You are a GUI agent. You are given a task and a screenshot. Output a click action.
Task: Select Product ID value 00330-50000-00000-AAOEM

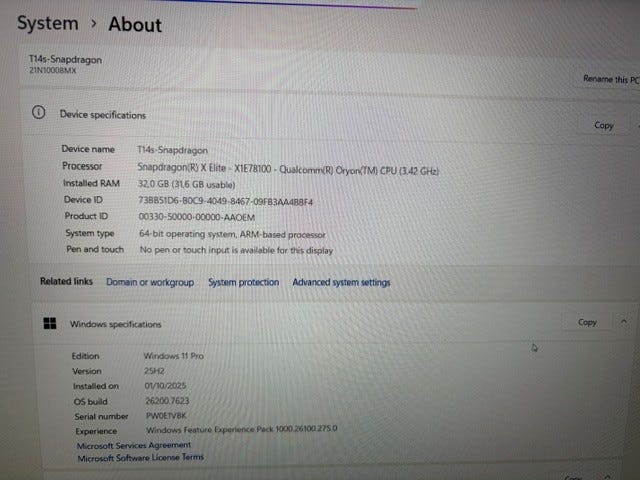coord(197,217)
